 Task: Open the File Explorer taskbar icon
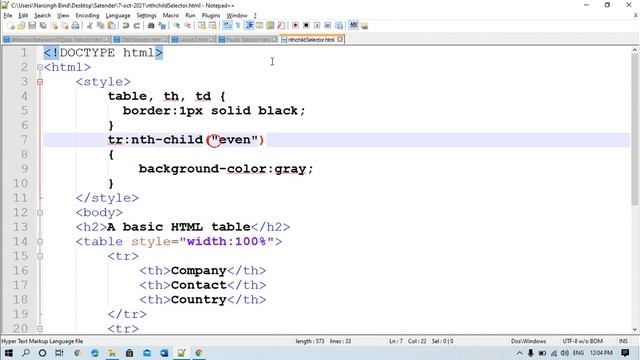(x=111, y=353)
